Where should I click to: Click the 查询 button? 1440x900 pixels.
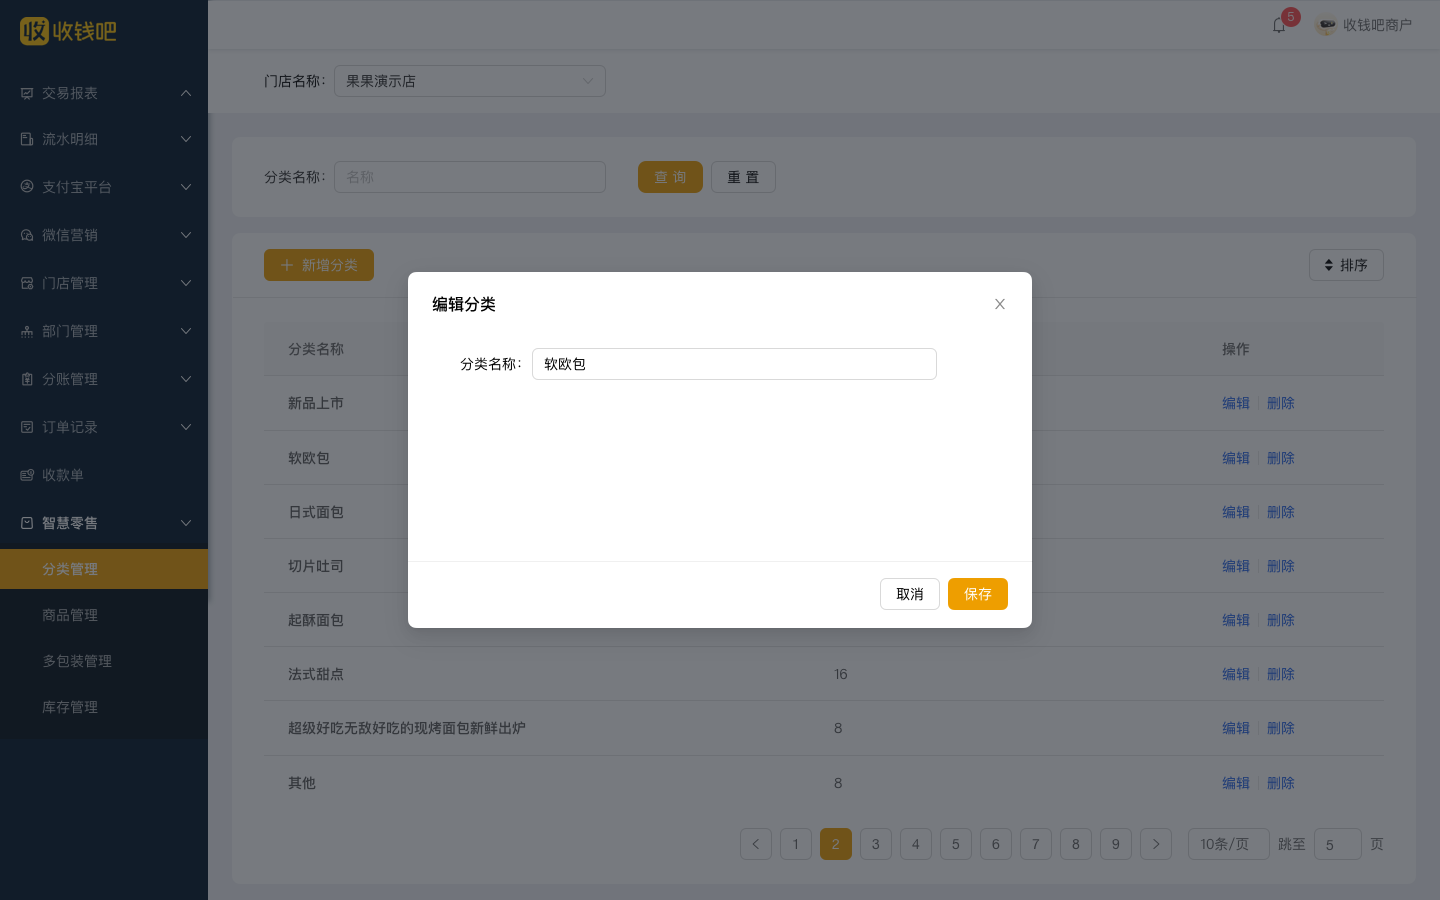point(670,177)
